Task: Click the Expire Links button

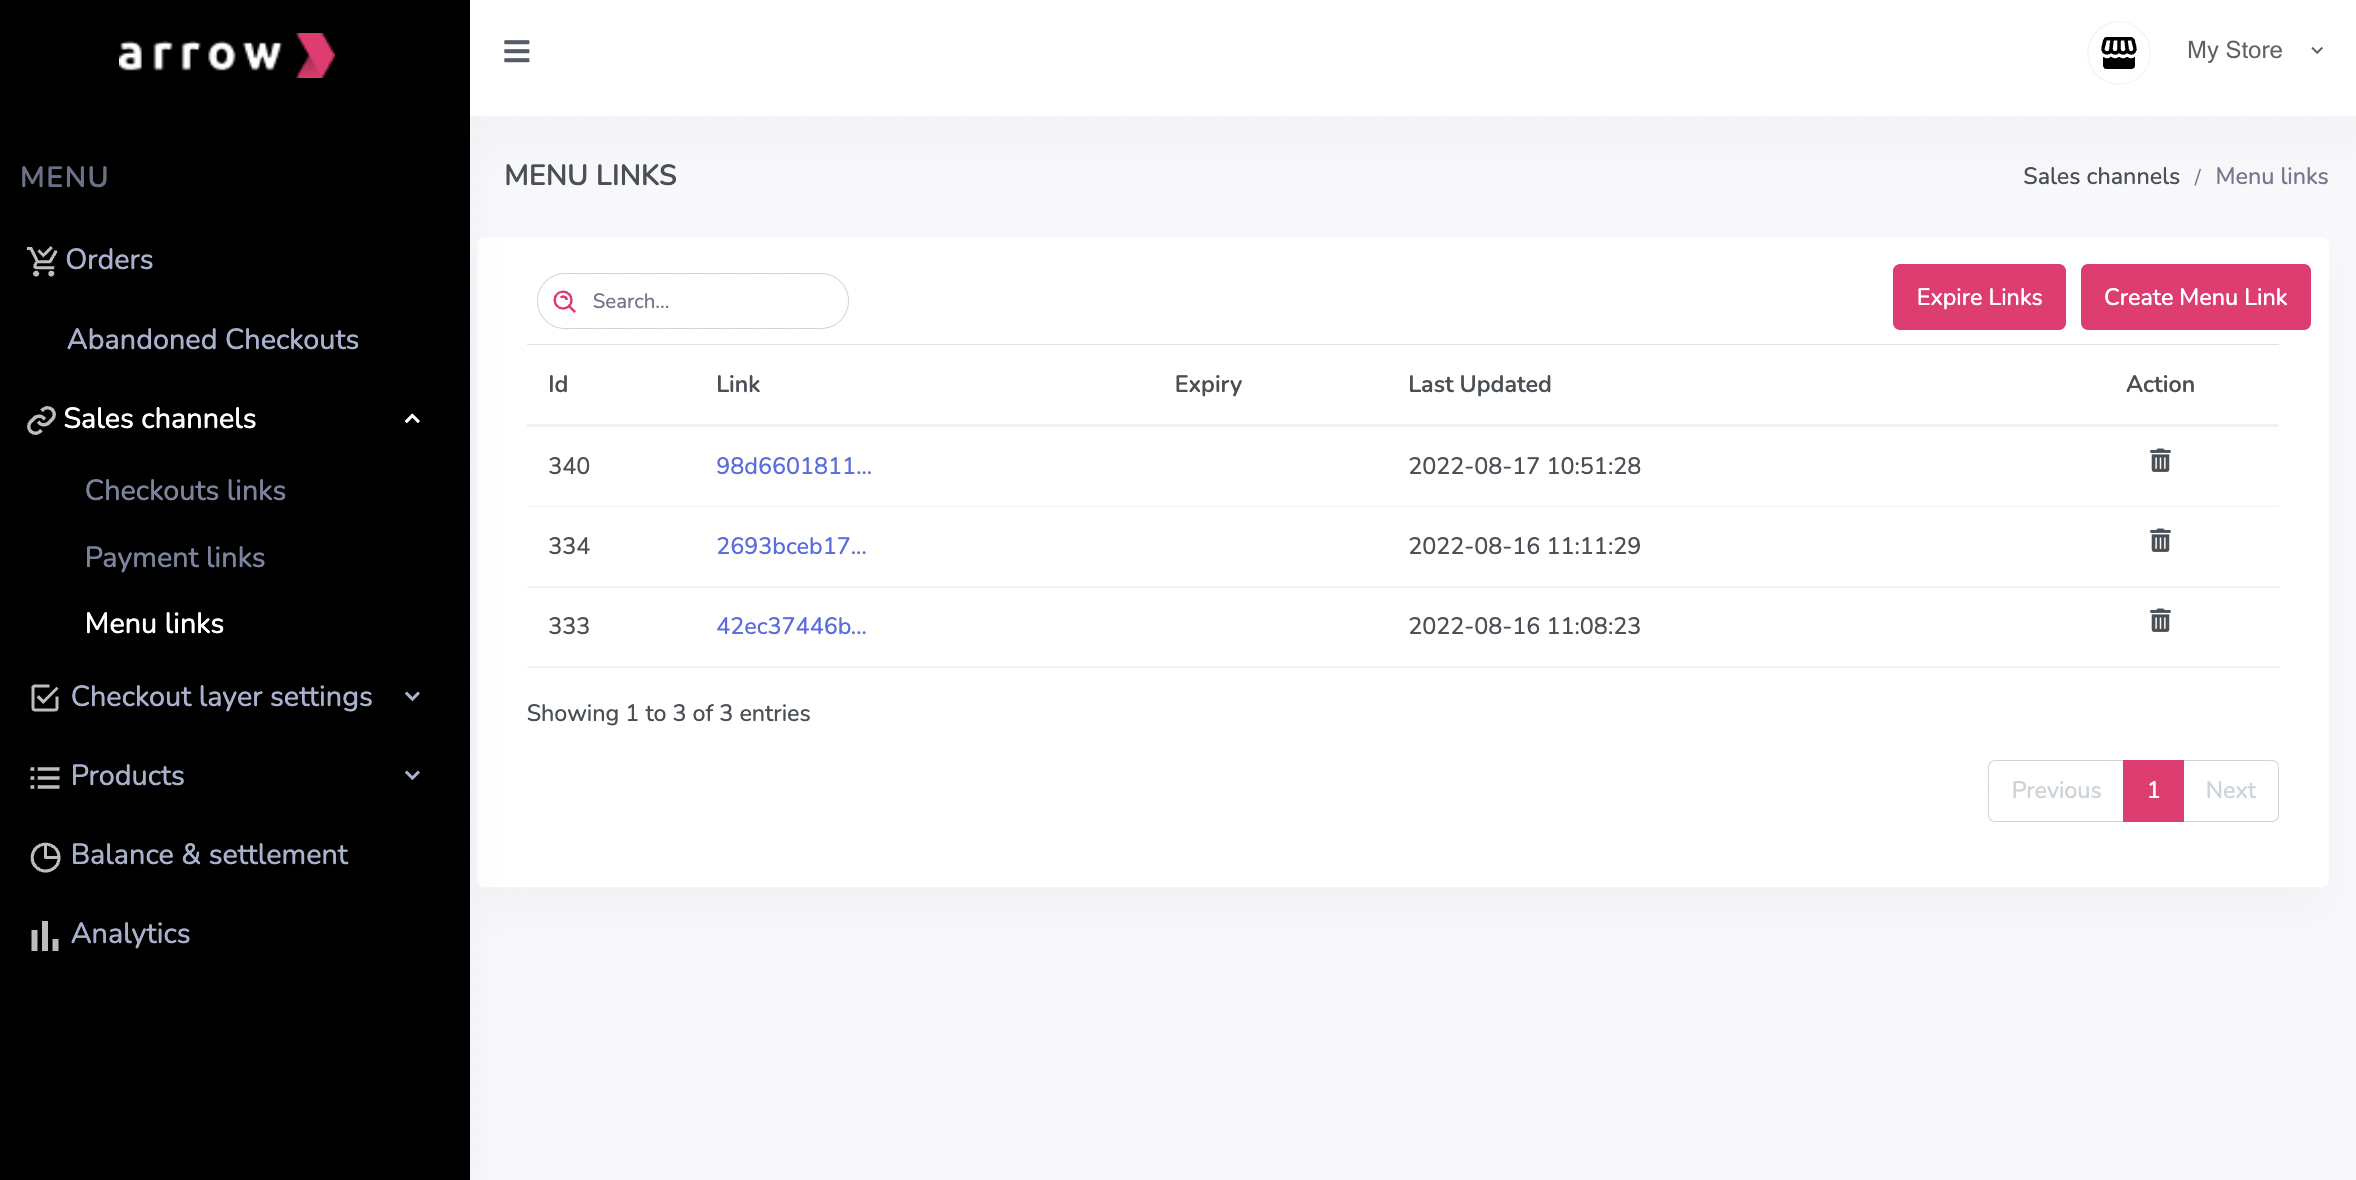Action: [1978, 297]
